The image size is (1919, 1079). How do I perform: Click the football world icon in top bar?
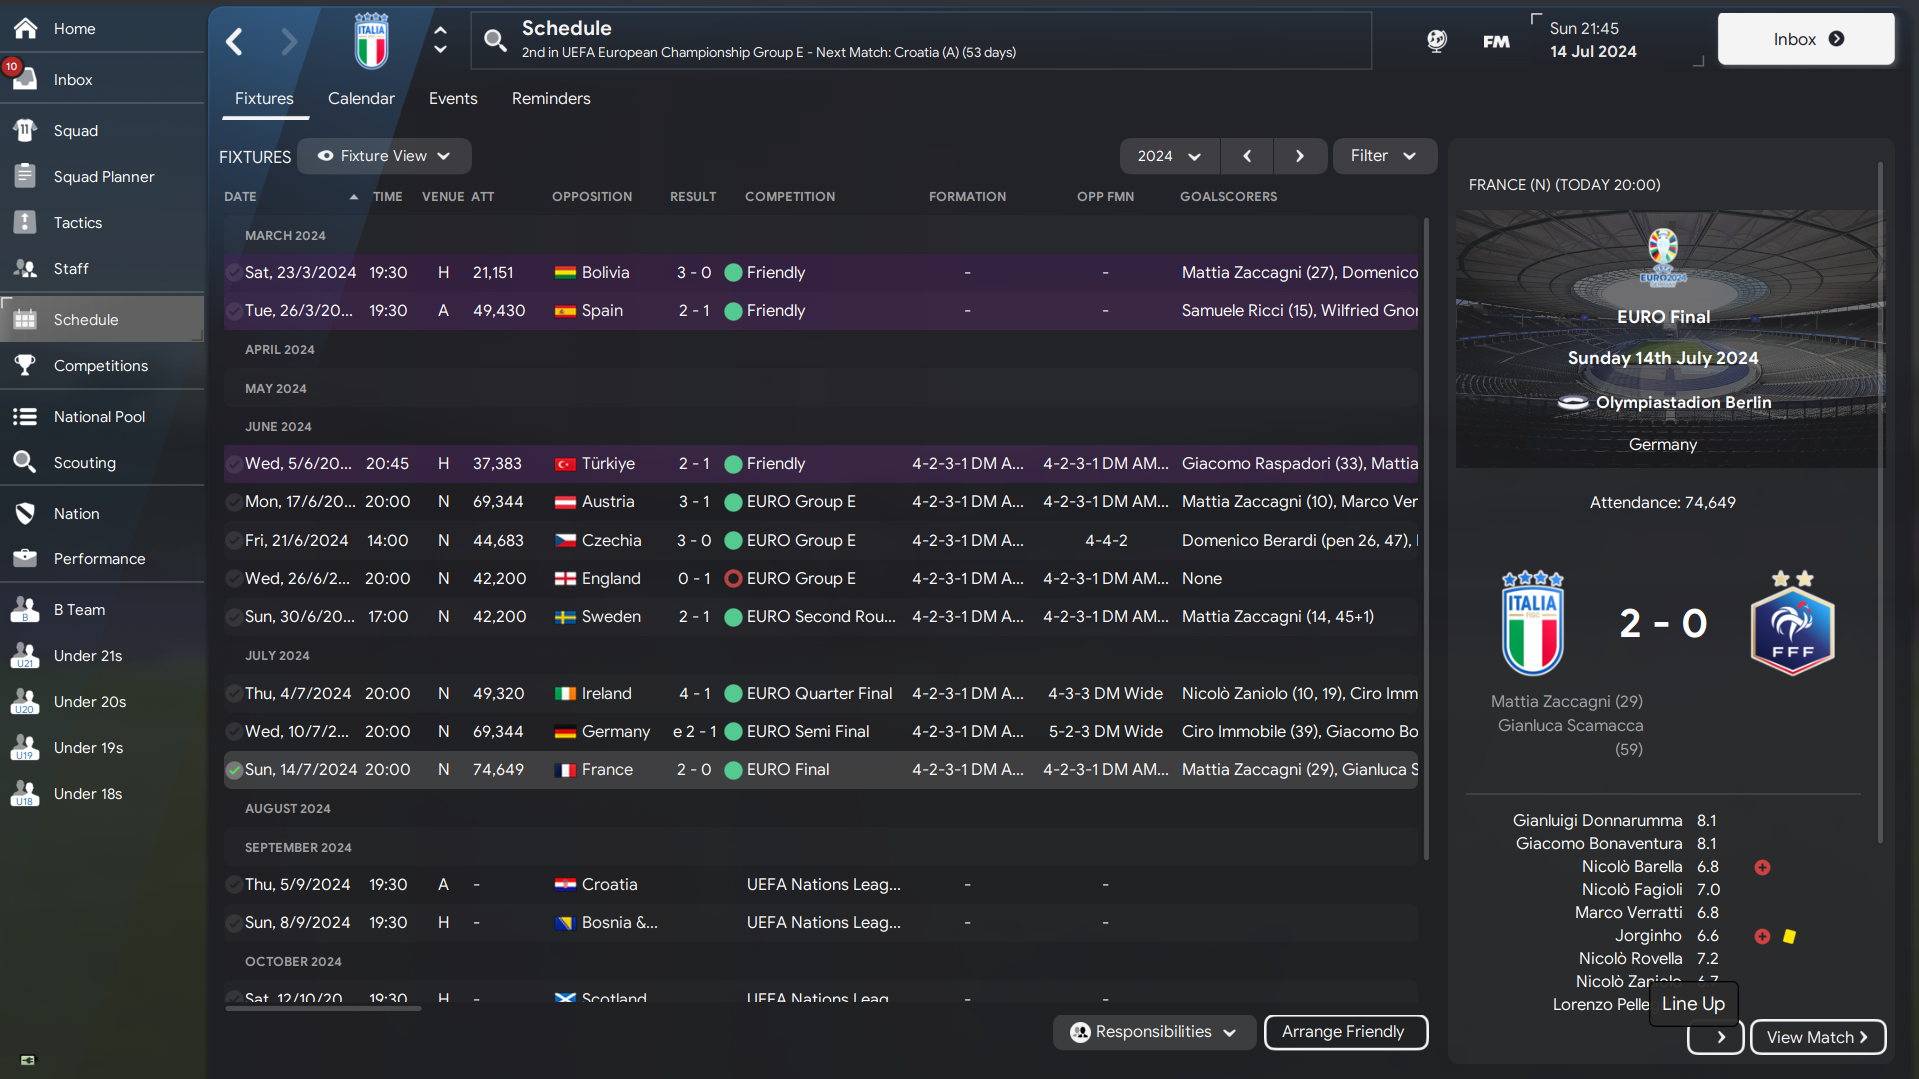(1437, 41)
